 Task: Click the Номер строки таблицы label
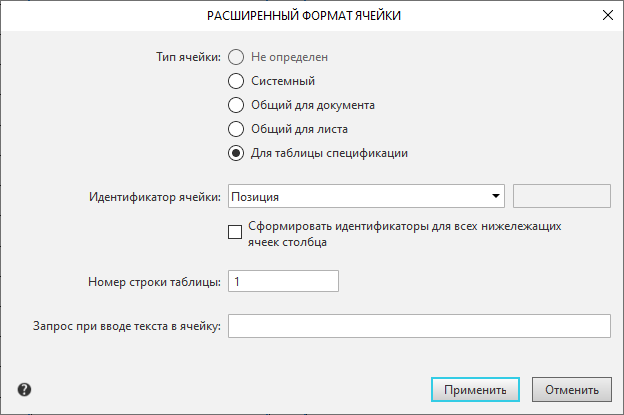click(x=154, y=282)
